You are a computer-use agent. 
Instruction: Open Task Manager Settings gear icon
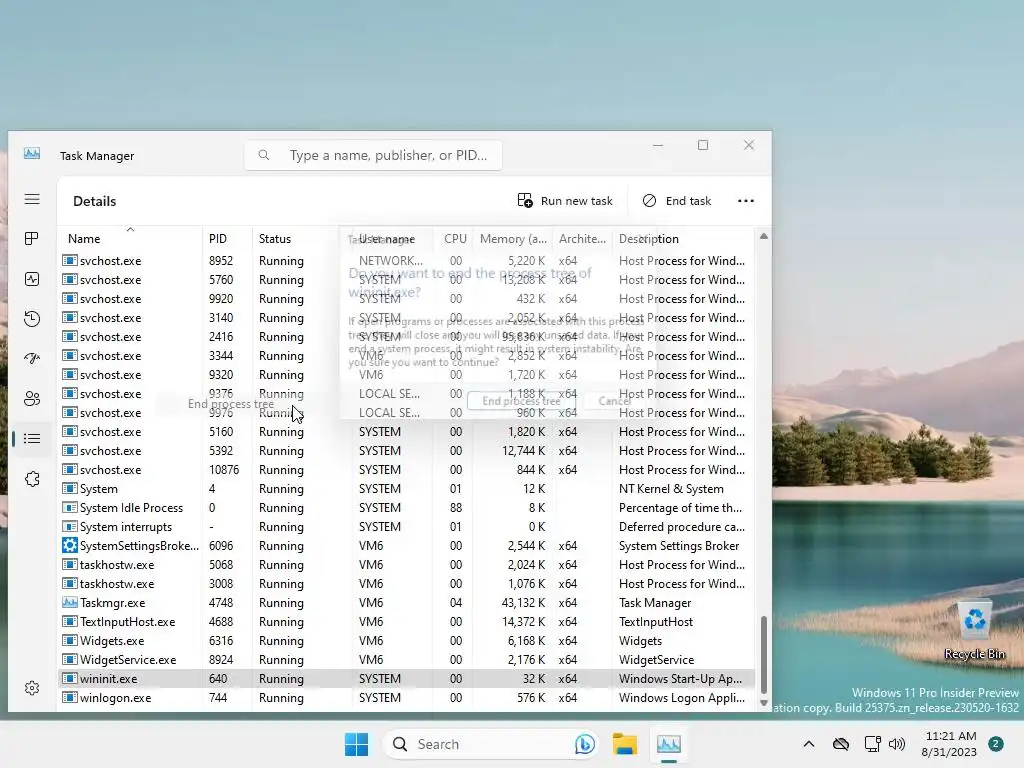click(32, 688)
